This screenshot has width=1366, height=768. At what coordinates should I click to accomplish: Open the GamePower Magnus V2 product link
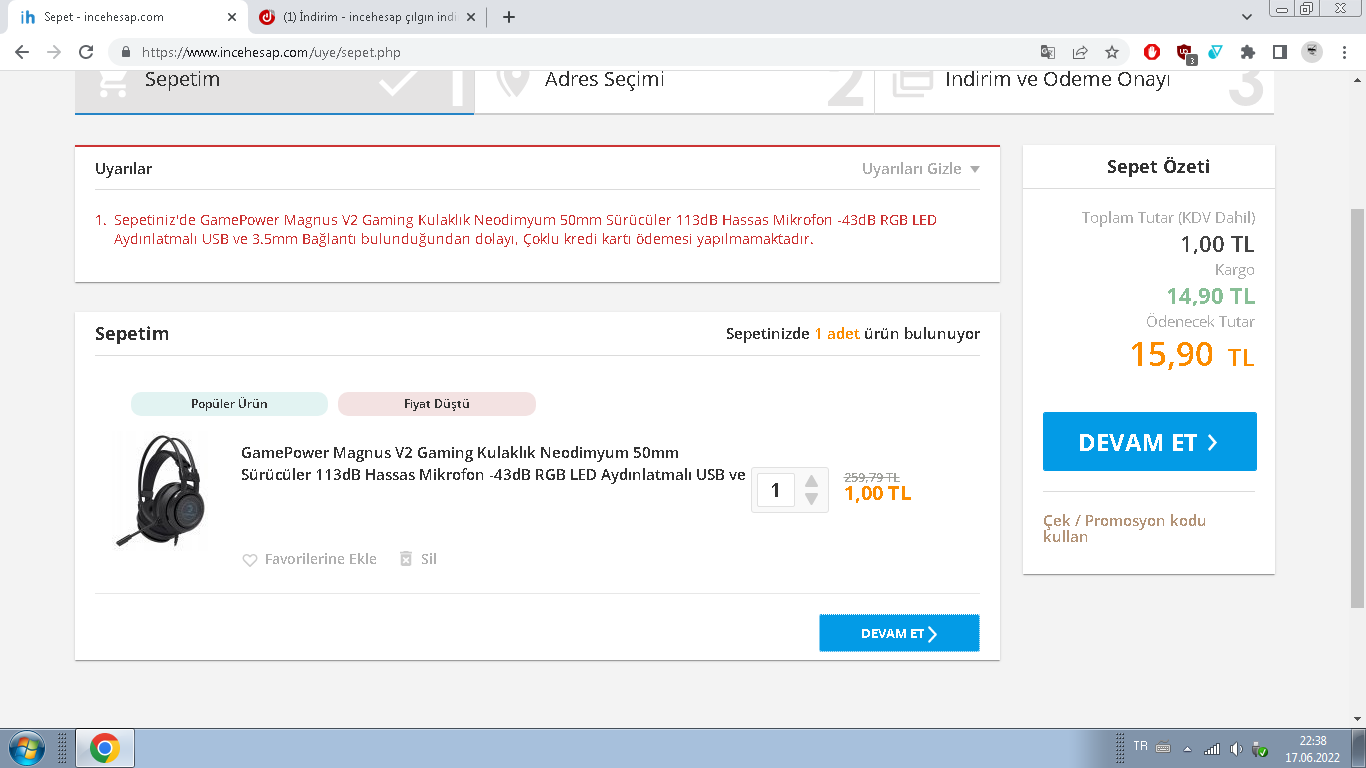point(493,464)
